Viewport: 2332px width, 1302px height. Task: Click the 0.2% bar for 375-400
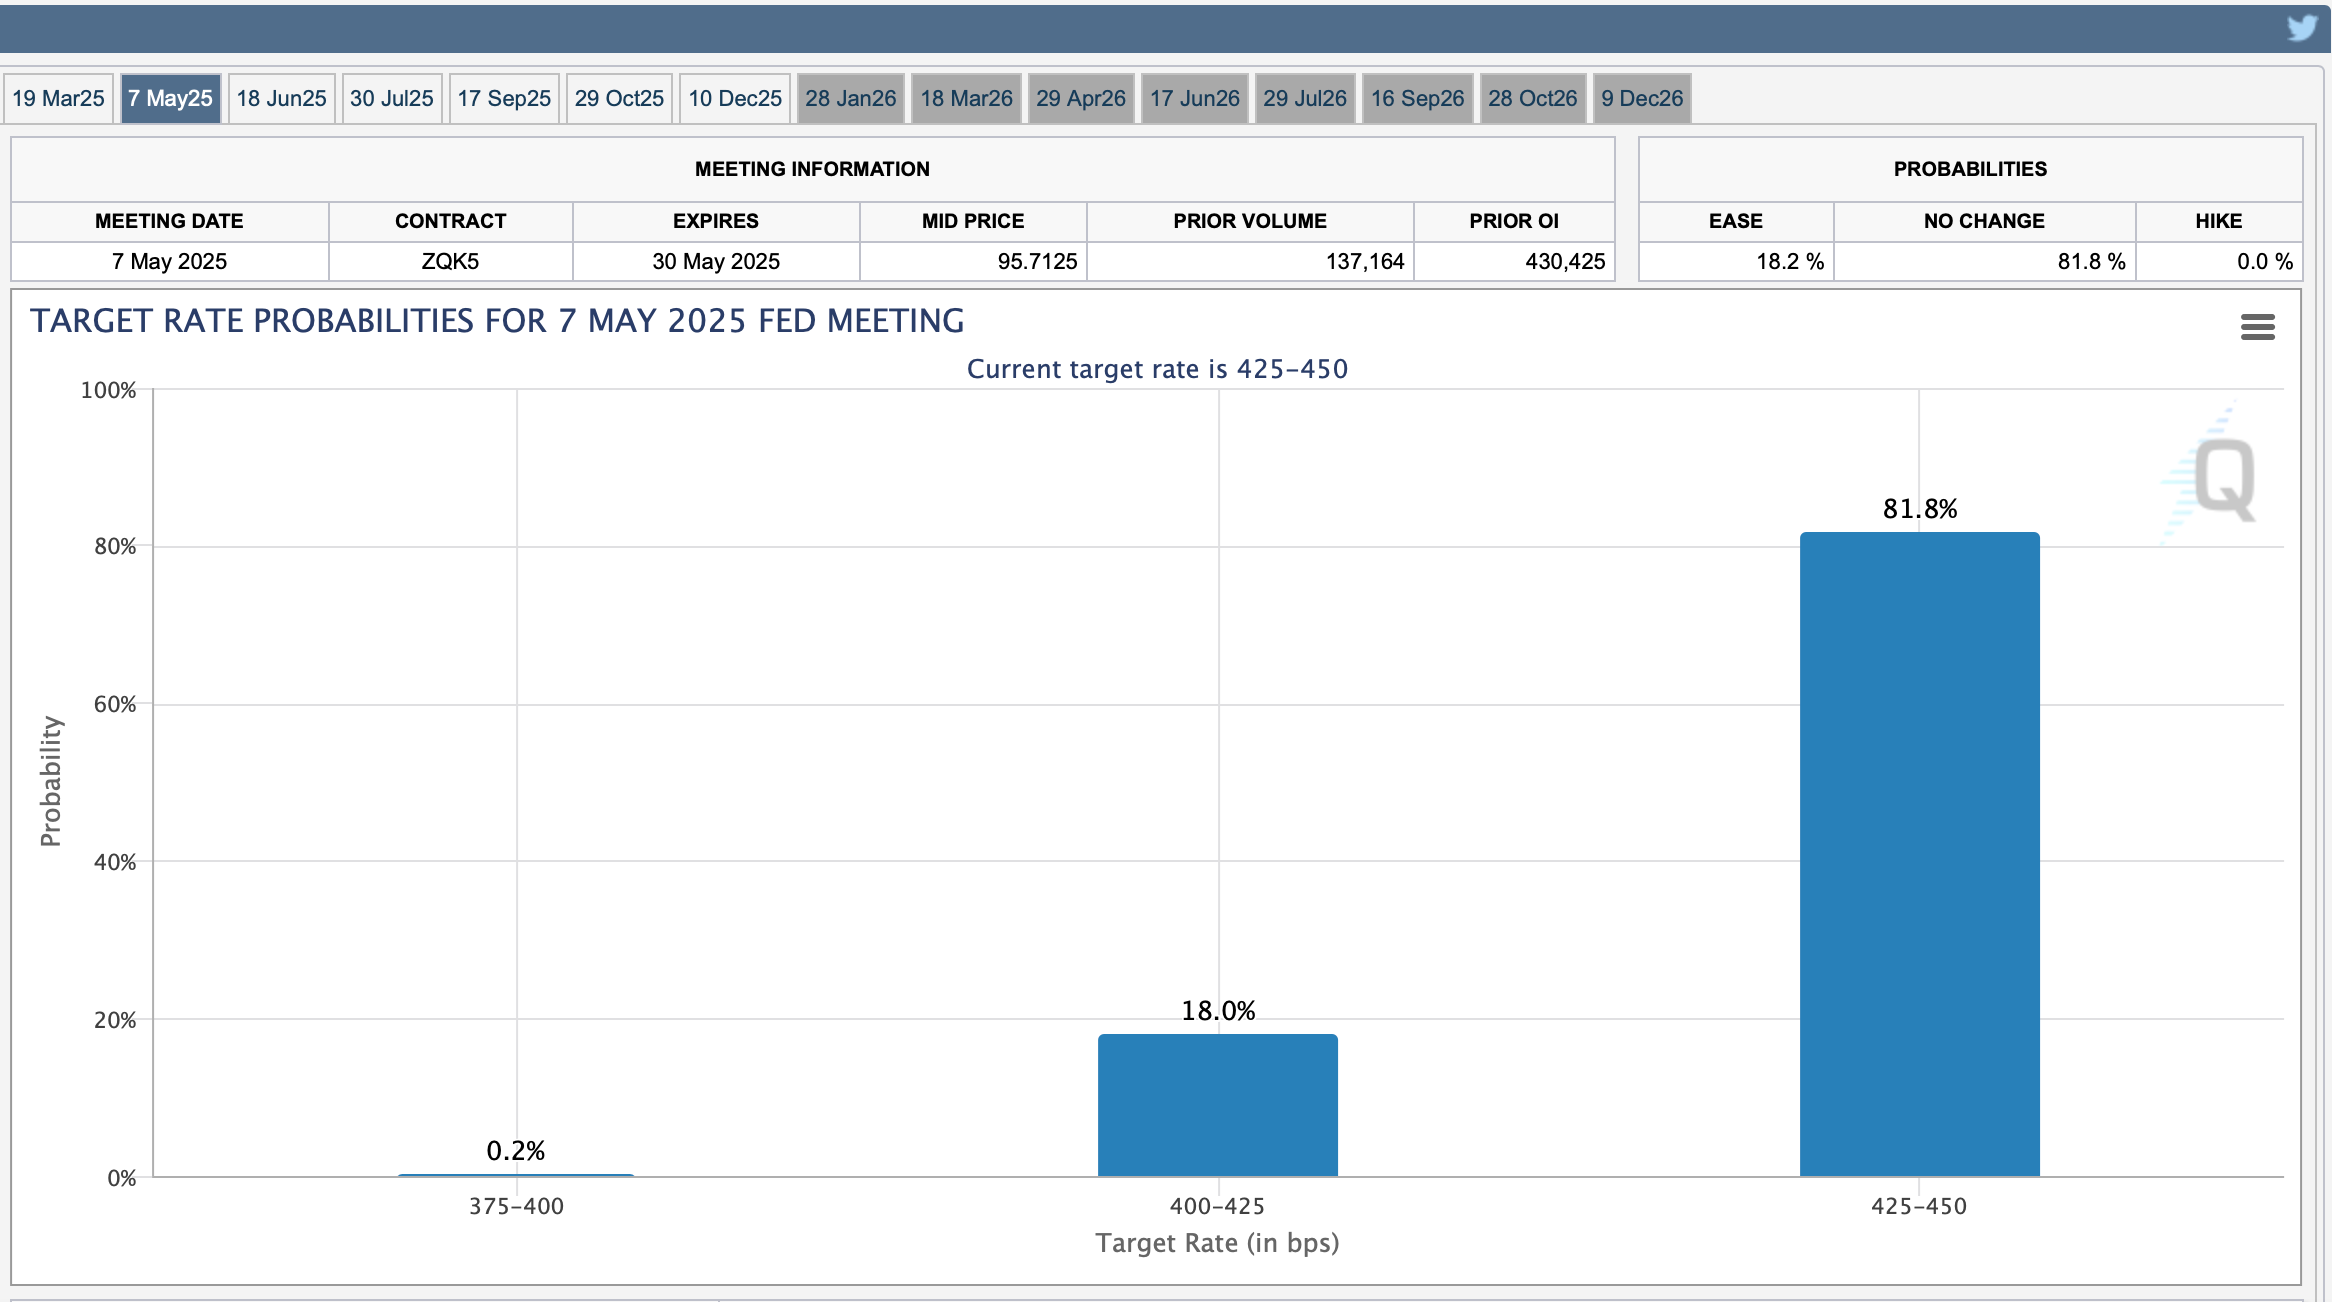coord(516,1174)
